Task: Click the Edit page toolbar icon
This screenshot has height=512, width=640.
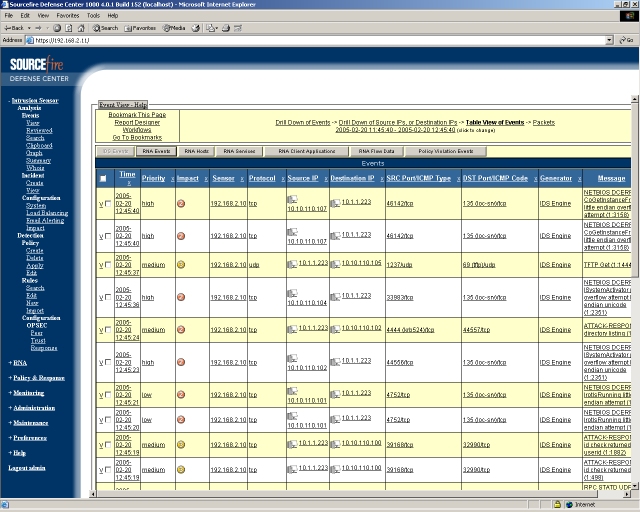Action: coord(238,28)
